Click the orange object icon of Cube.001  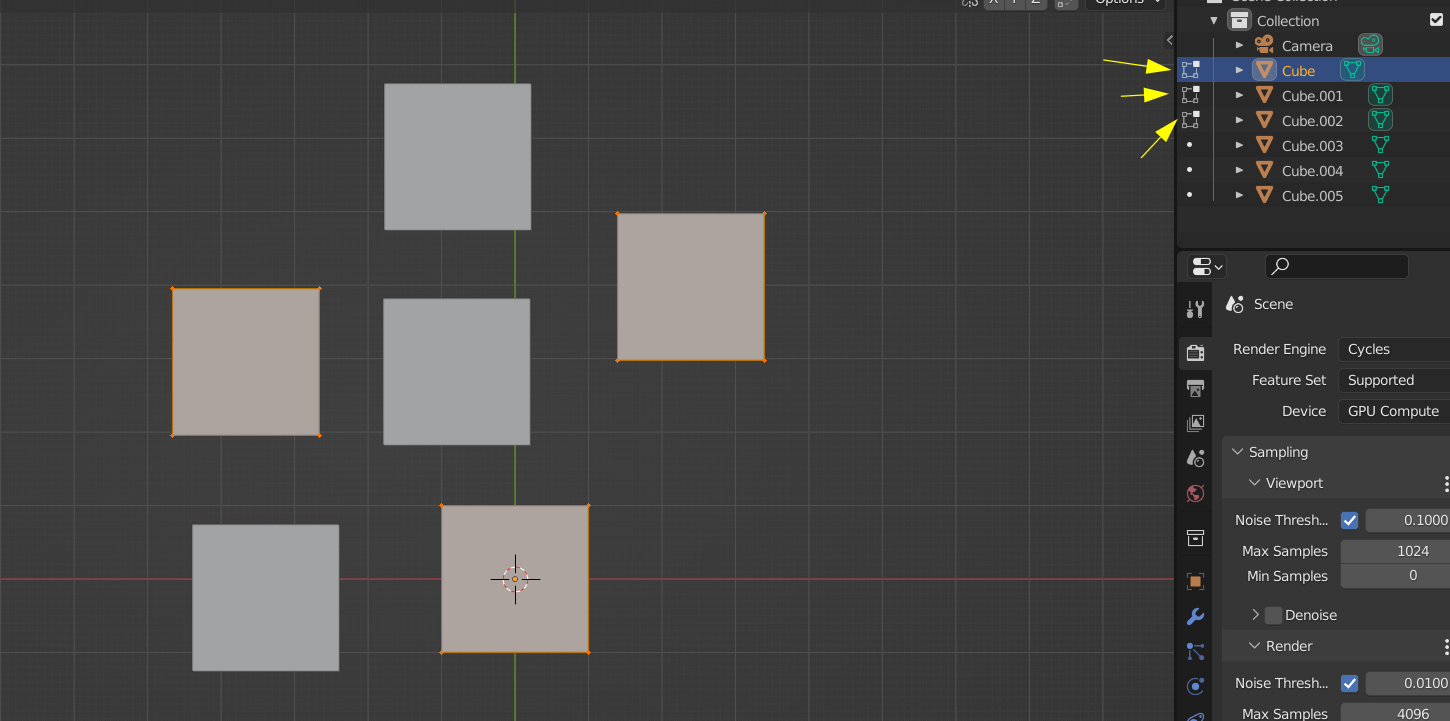click(x=1264, y=95)
